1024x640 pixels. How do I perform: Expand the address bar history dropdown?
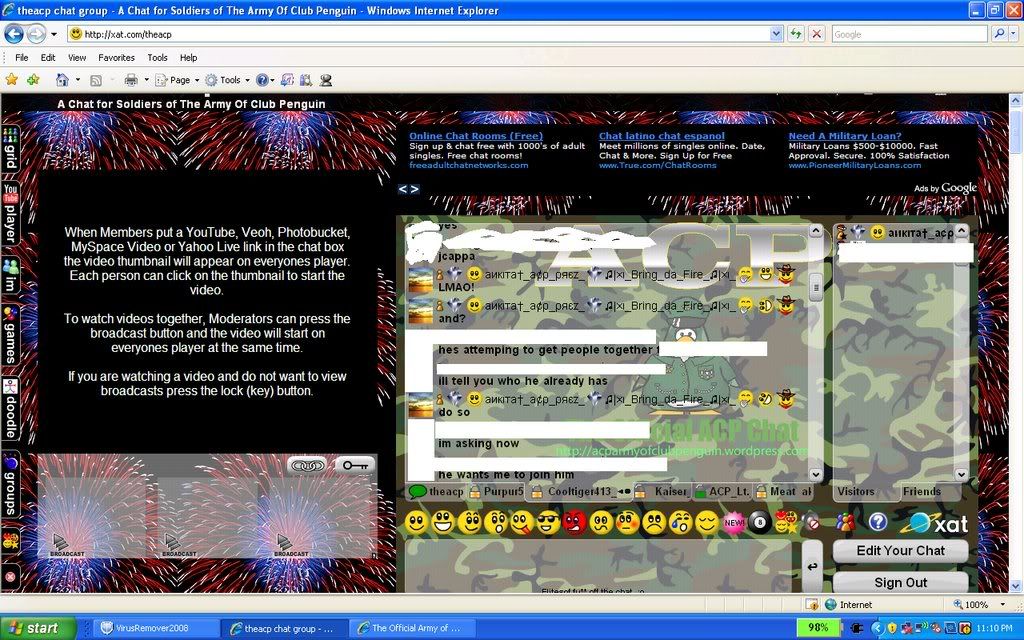tap(776, 34)
